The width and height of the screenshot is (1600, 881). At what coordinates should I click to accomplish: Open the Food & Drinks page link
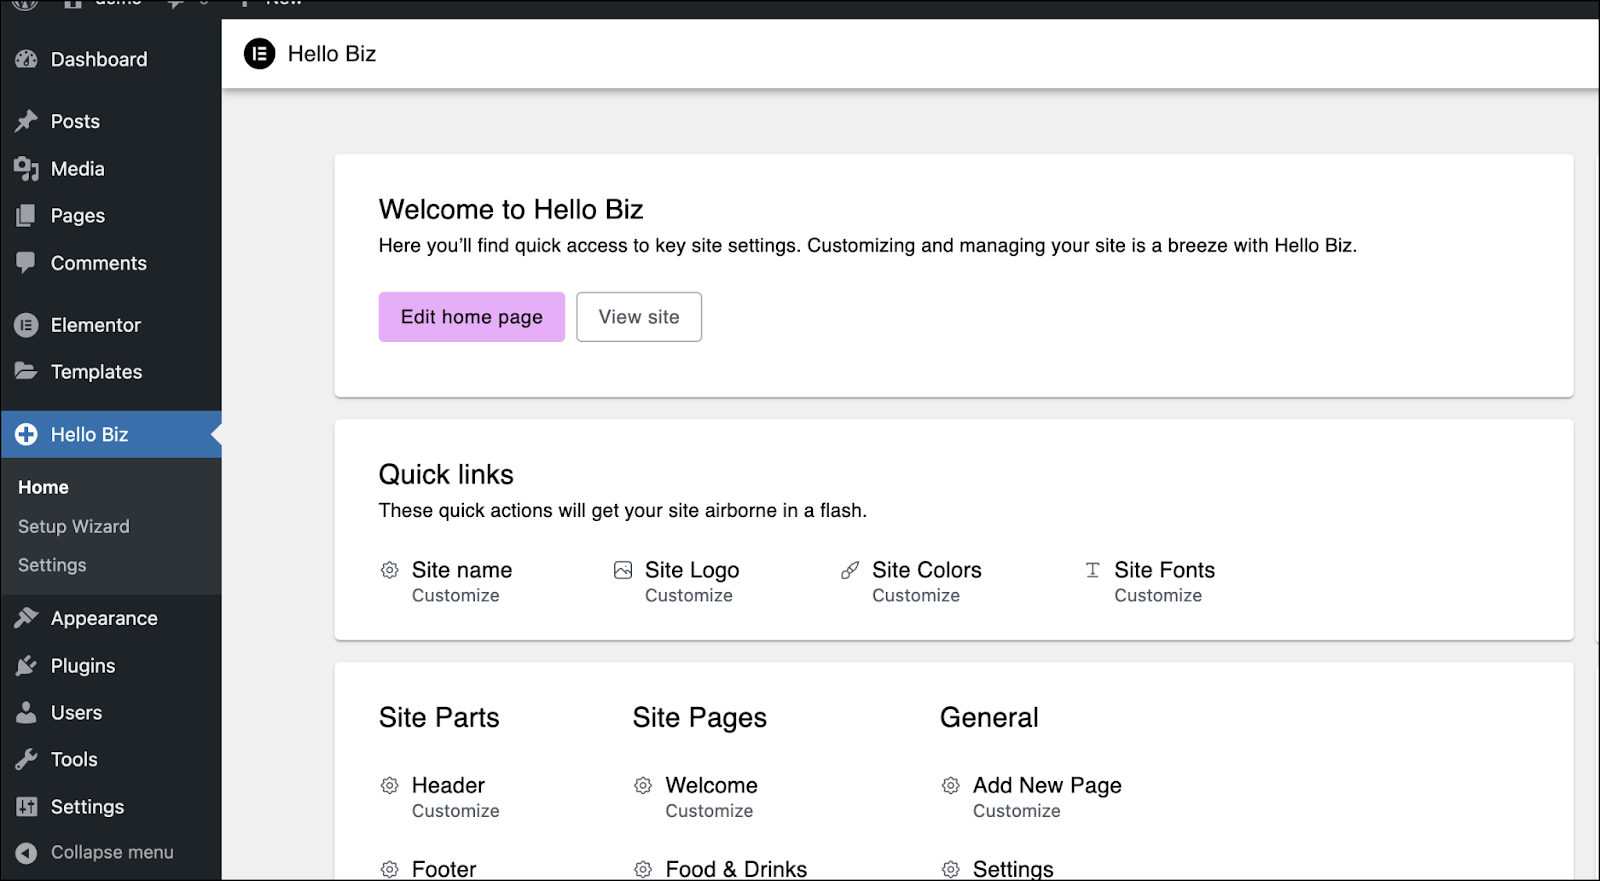click(736, 869)
